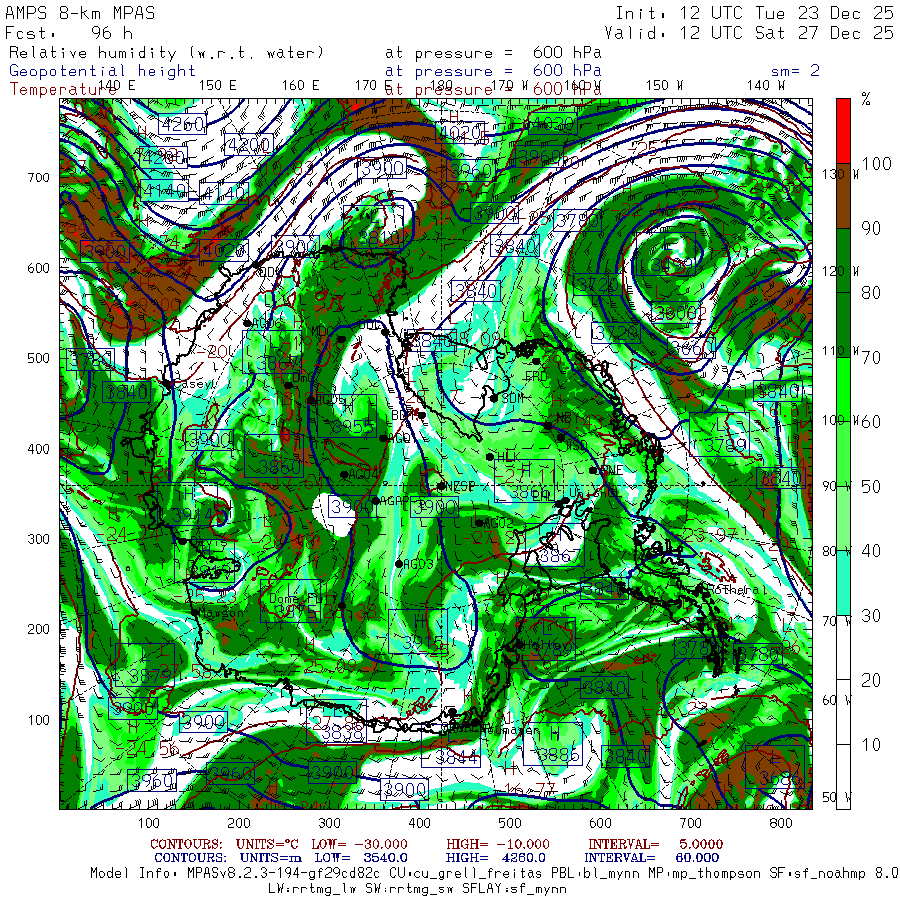Viewport: 900px width, 900px height.
Task: Click the 'sm= 2' smoothing label
Action: point(795,71)
